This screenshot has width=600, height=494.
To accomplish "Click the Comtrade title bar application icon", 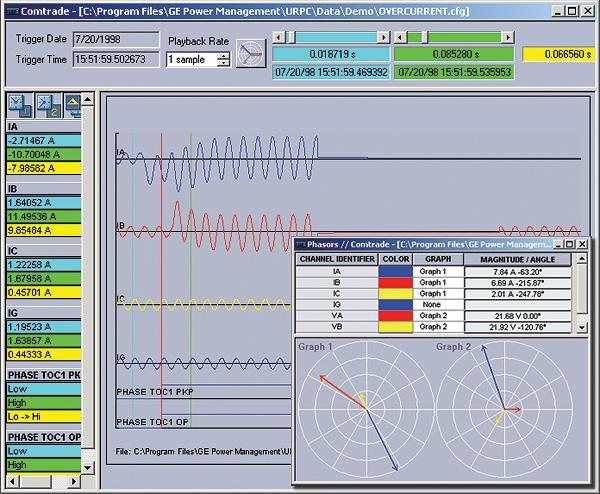I will [x=11, y=9].
